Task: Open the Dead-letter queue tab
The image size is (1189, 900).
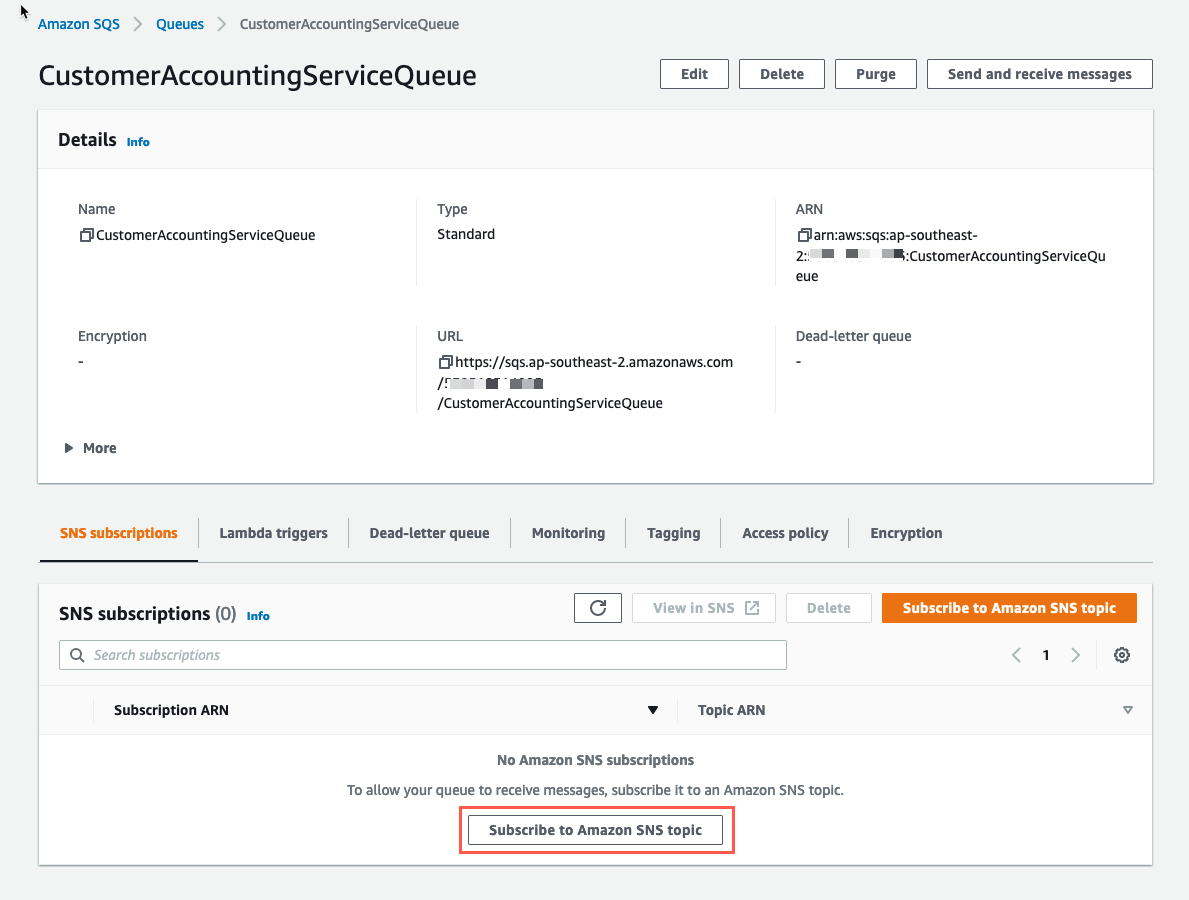Action: click(429, 533)
